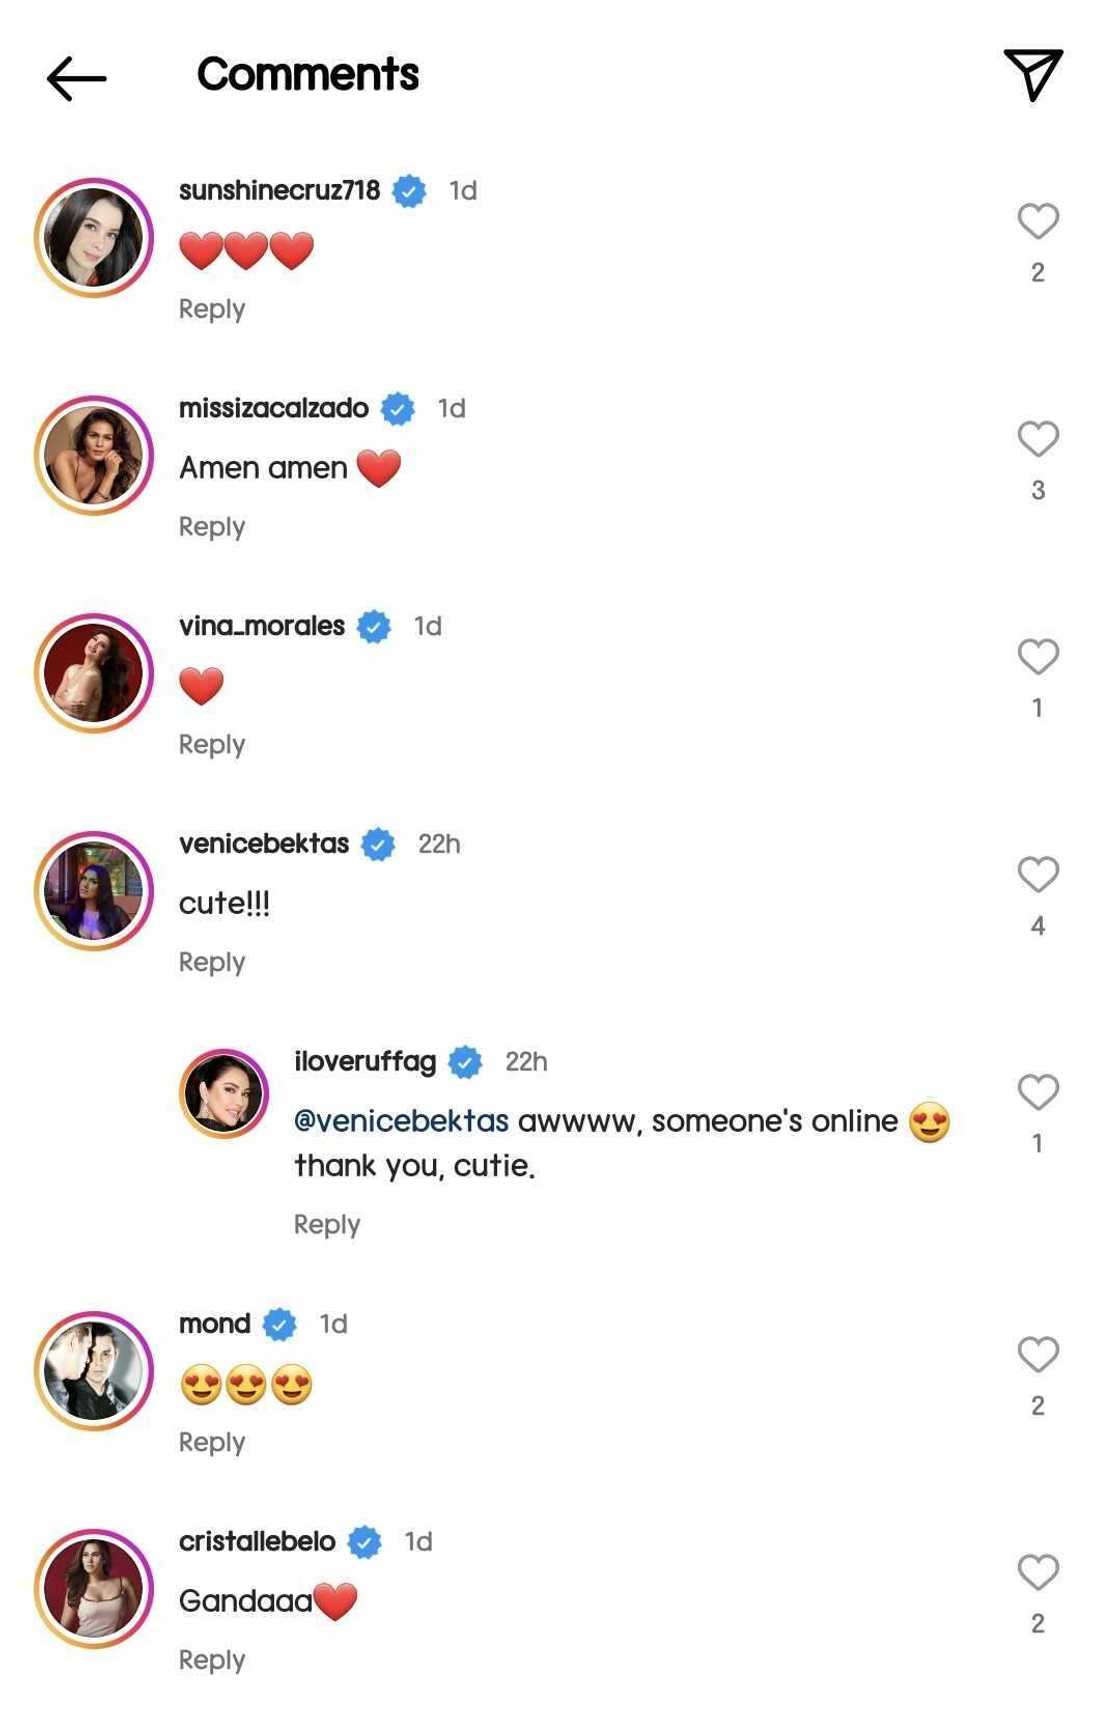
Task: View vina_morales's profile avatar
Action: (x=94, y=673)
